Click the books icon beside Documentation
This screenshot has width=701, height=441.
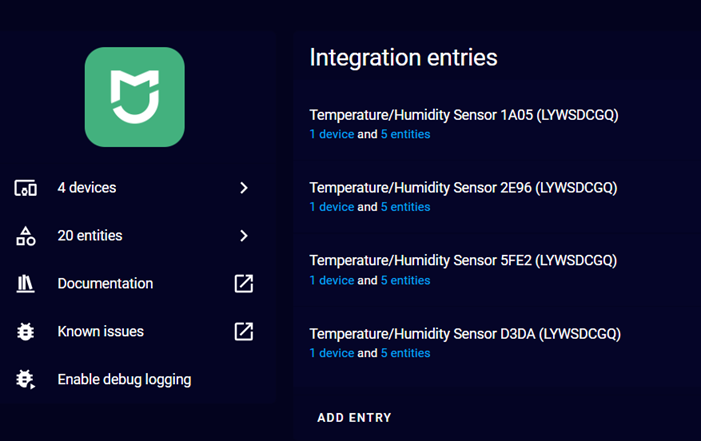tap(25, 284)
